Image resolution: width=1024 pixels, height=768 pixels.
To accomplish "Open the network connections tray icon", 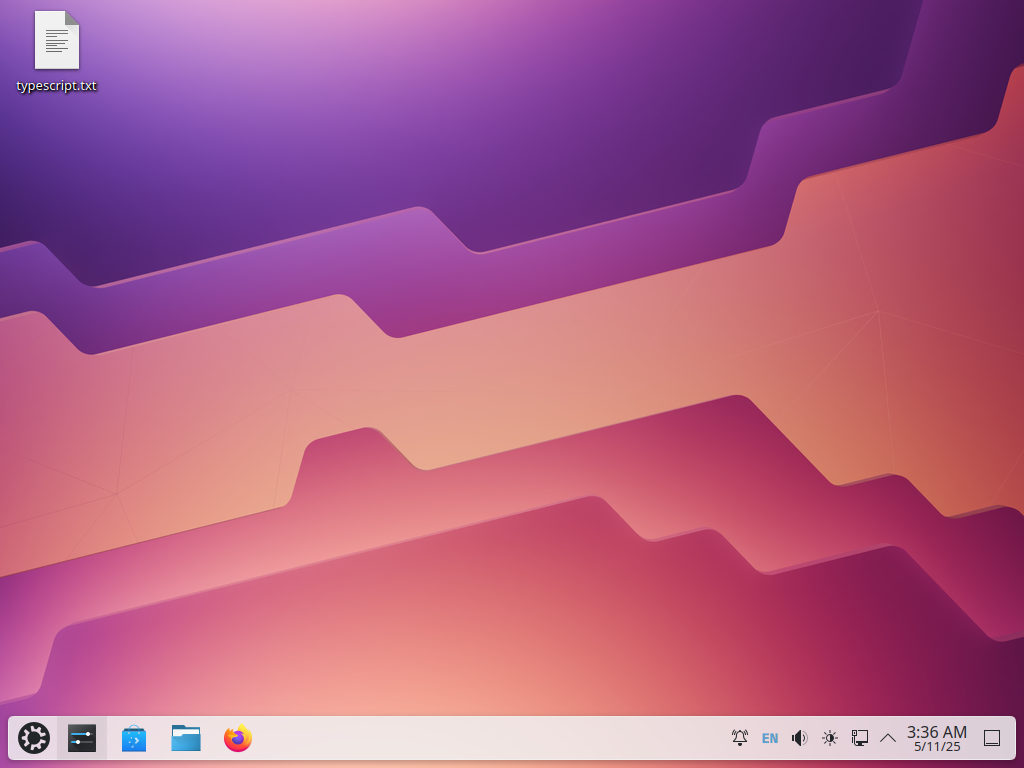I will click(x=859, y=738).
